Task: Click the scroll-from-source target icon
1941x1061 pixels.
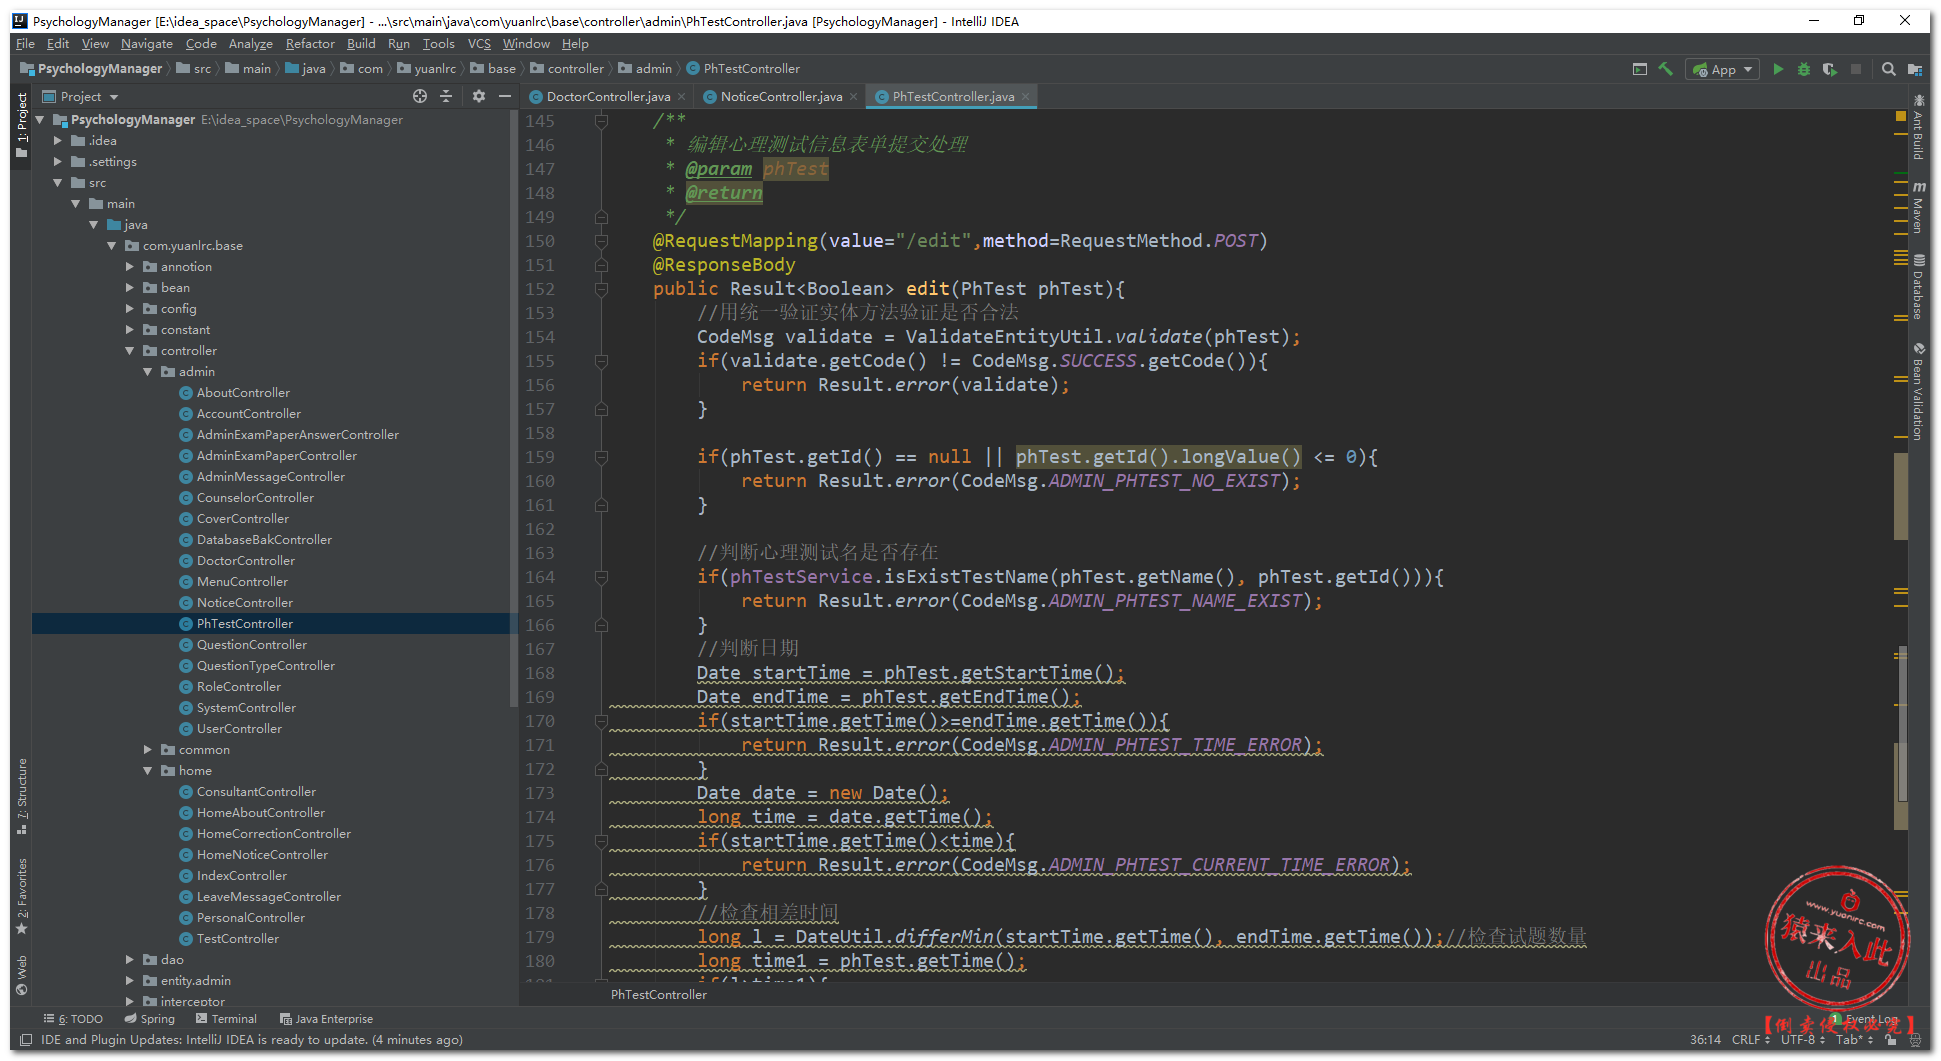Action: click(420, 96)
